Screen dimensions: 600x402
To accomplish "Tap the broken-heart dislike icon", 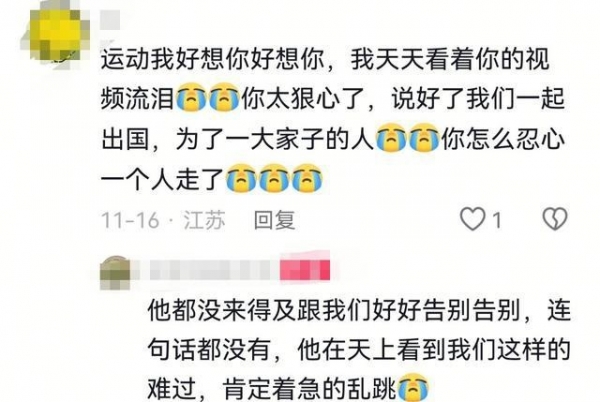I will coord(555,219).
